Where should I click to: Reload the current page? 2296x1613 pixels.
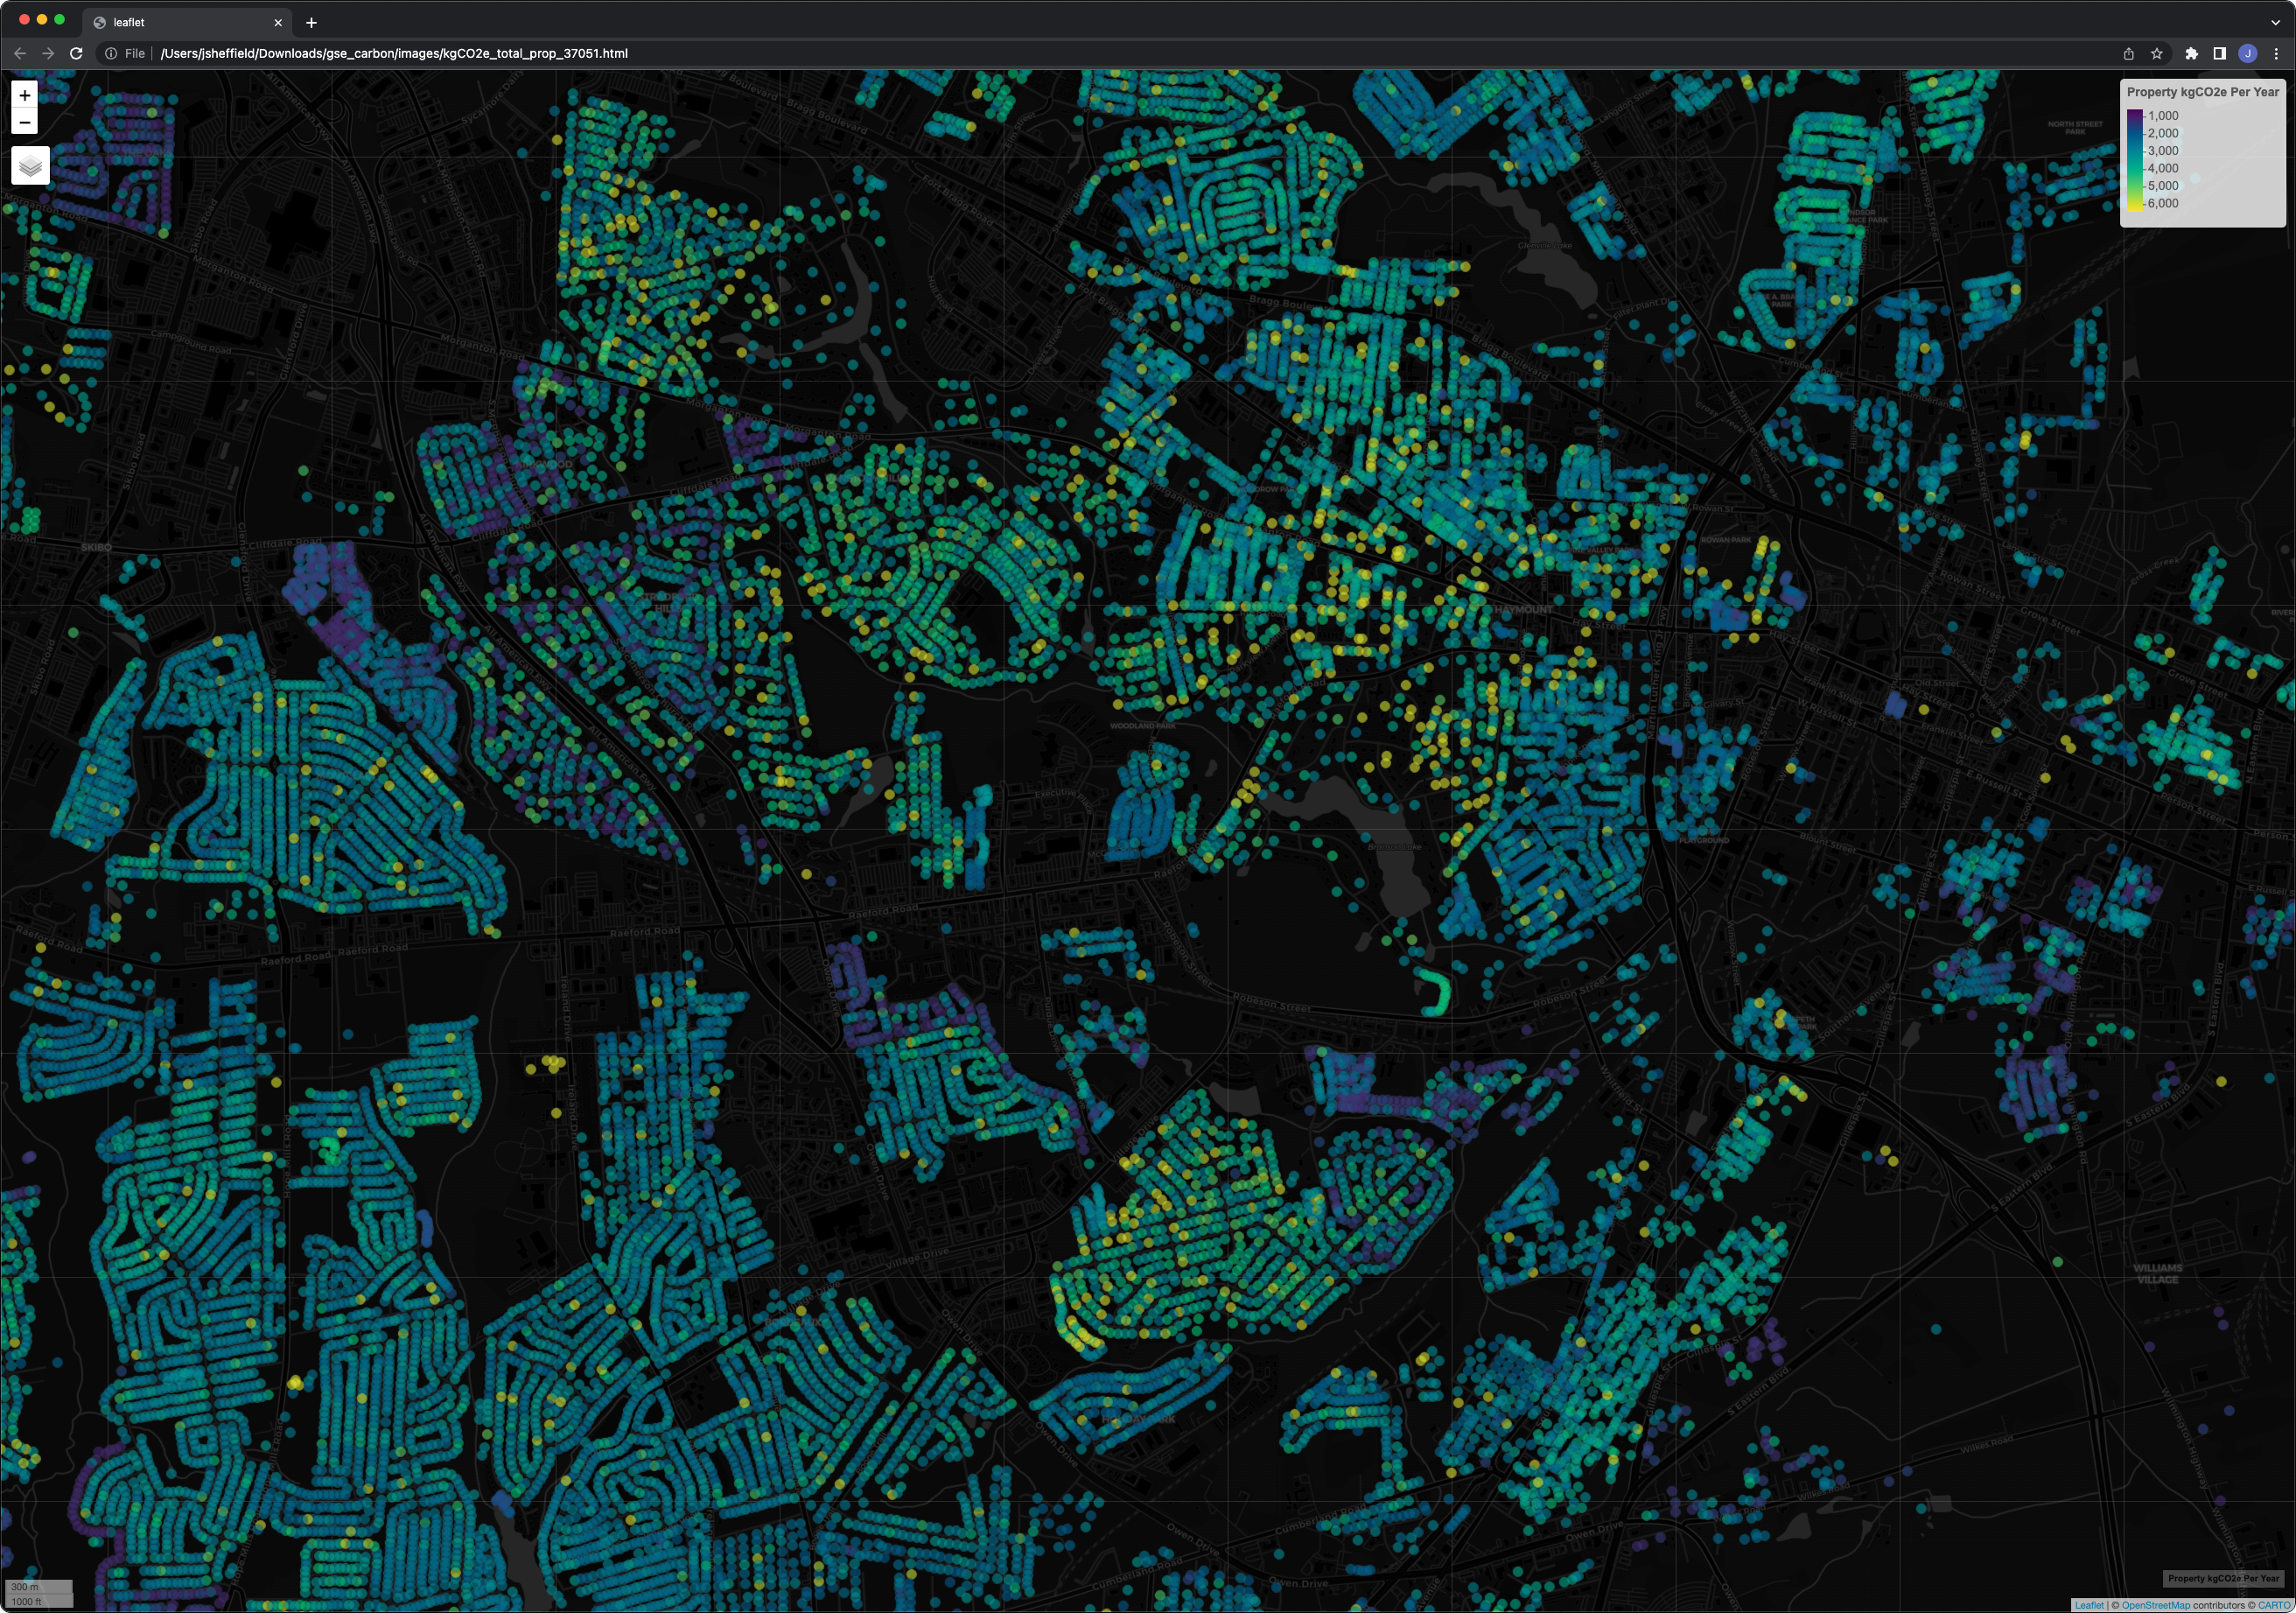(x=76, y=53)
